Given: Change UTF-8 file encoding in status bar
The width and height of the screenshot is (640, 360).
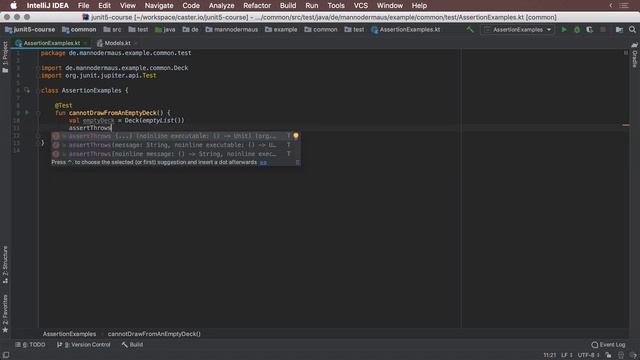Looking at the screenshot, I should [x=588, y=355].
